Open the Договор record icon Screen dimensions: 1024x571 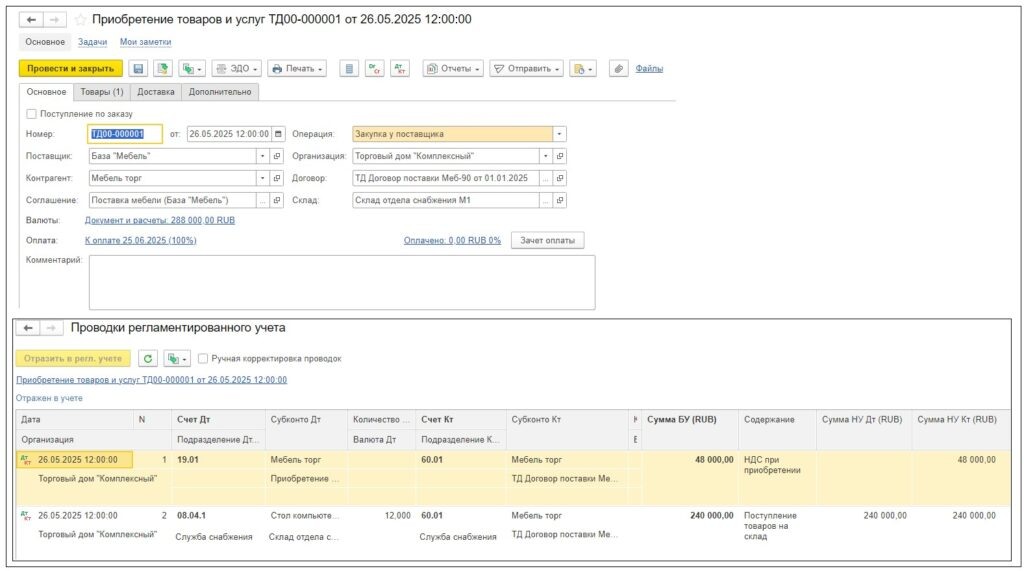pos(560,178)
